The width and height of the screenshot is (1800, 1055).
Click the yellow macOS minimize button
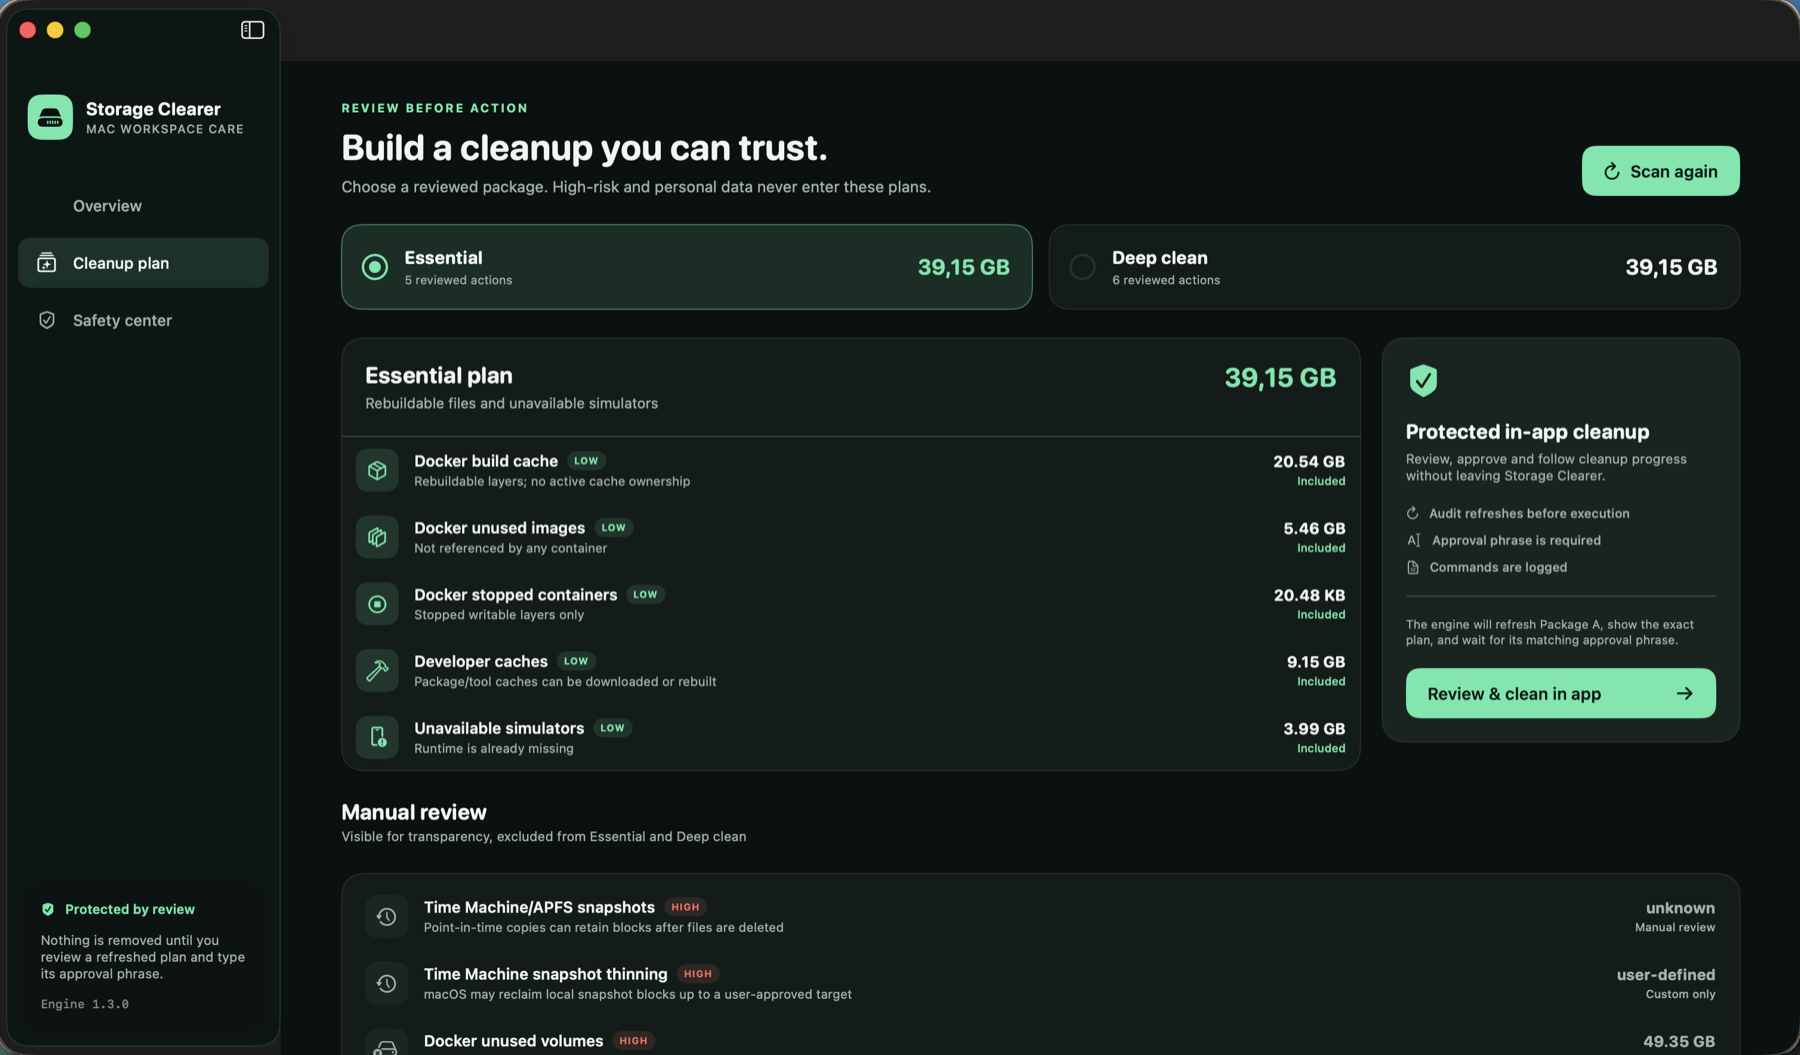click(x=55, y=30)
